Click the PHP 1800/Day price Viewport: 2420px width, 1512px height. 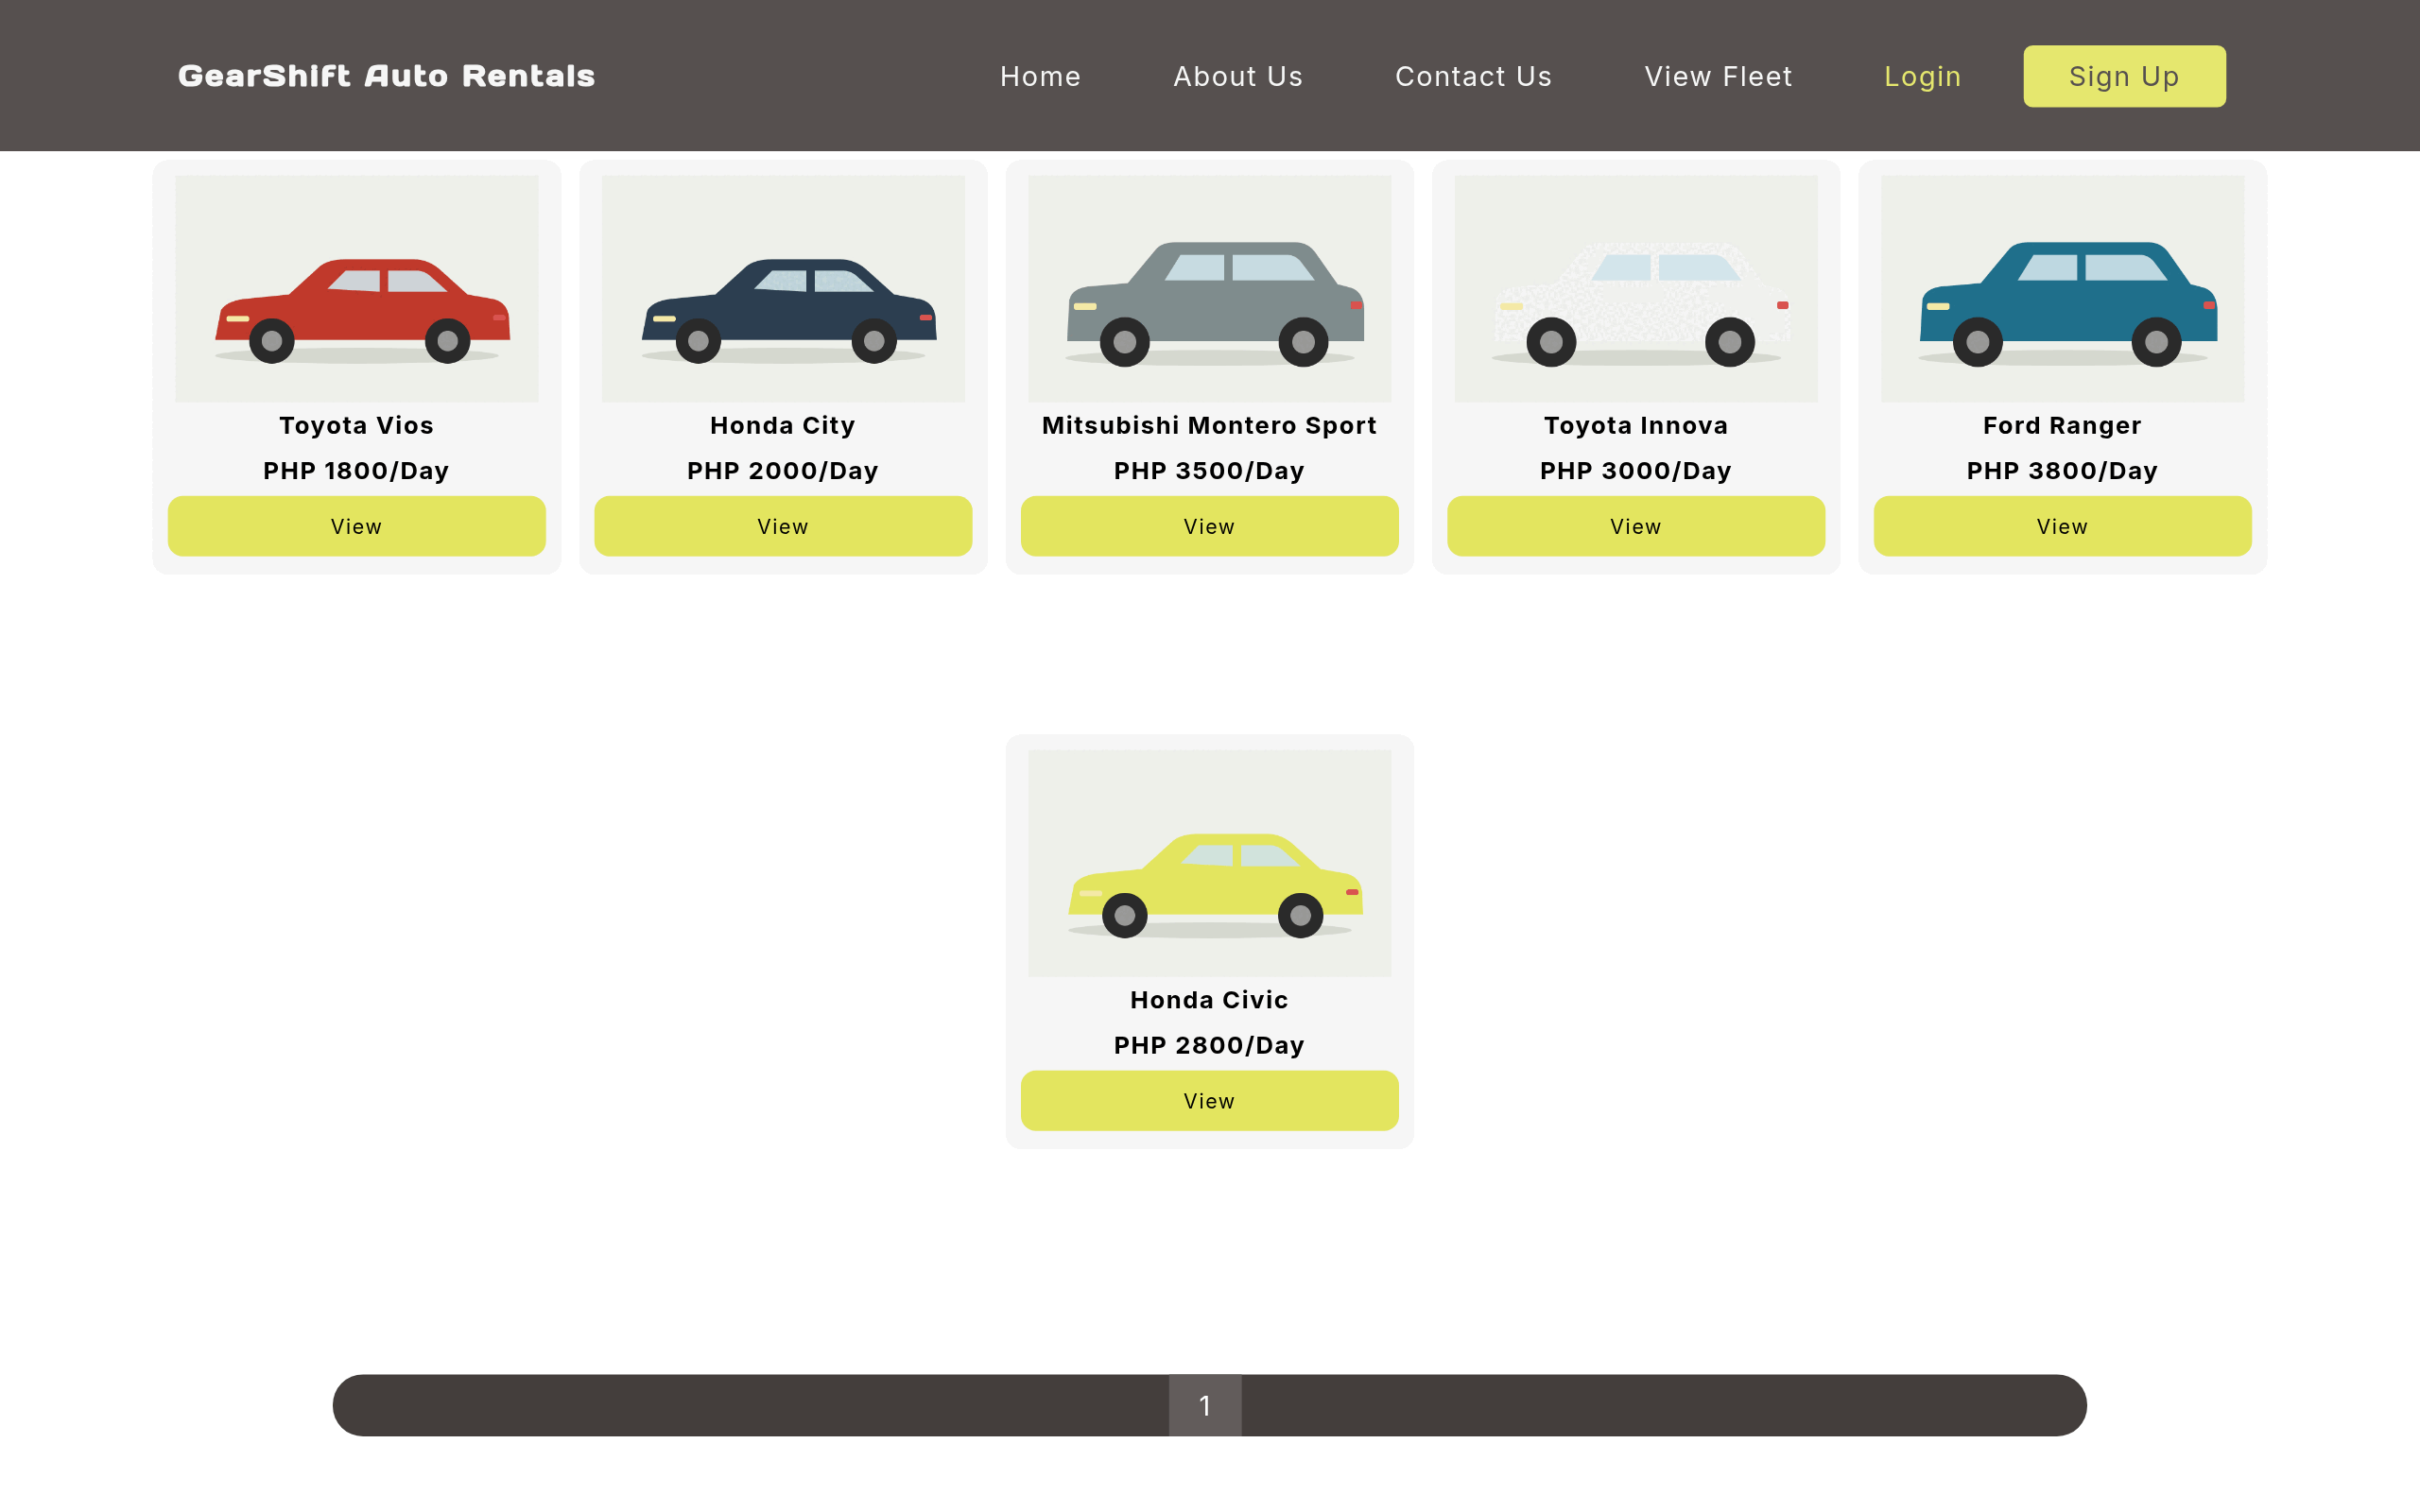tap(357, 470)
